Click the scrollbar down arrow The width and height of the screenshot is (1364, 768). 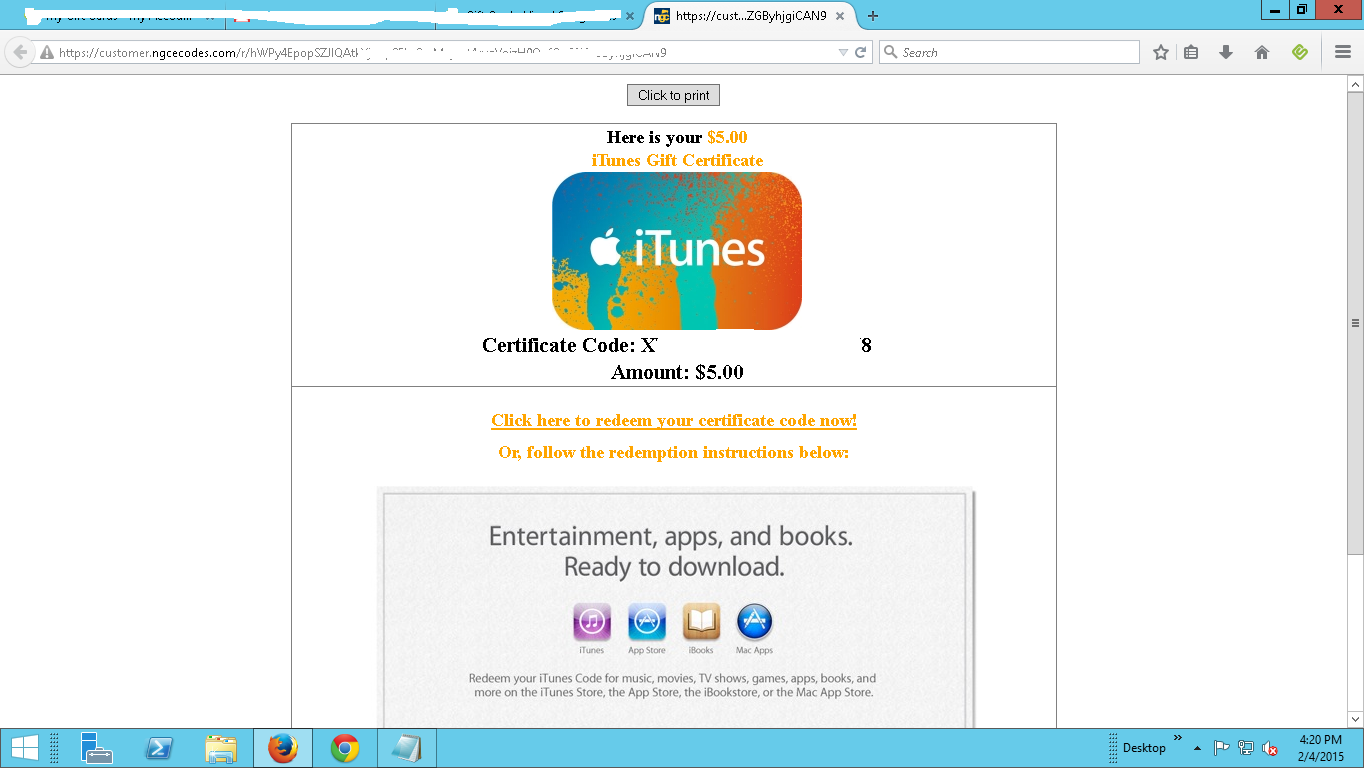tap(1355, 719)
